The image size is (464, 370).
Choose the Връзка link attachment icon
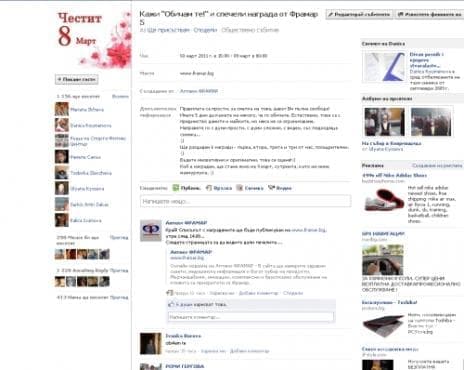point(209,188)
